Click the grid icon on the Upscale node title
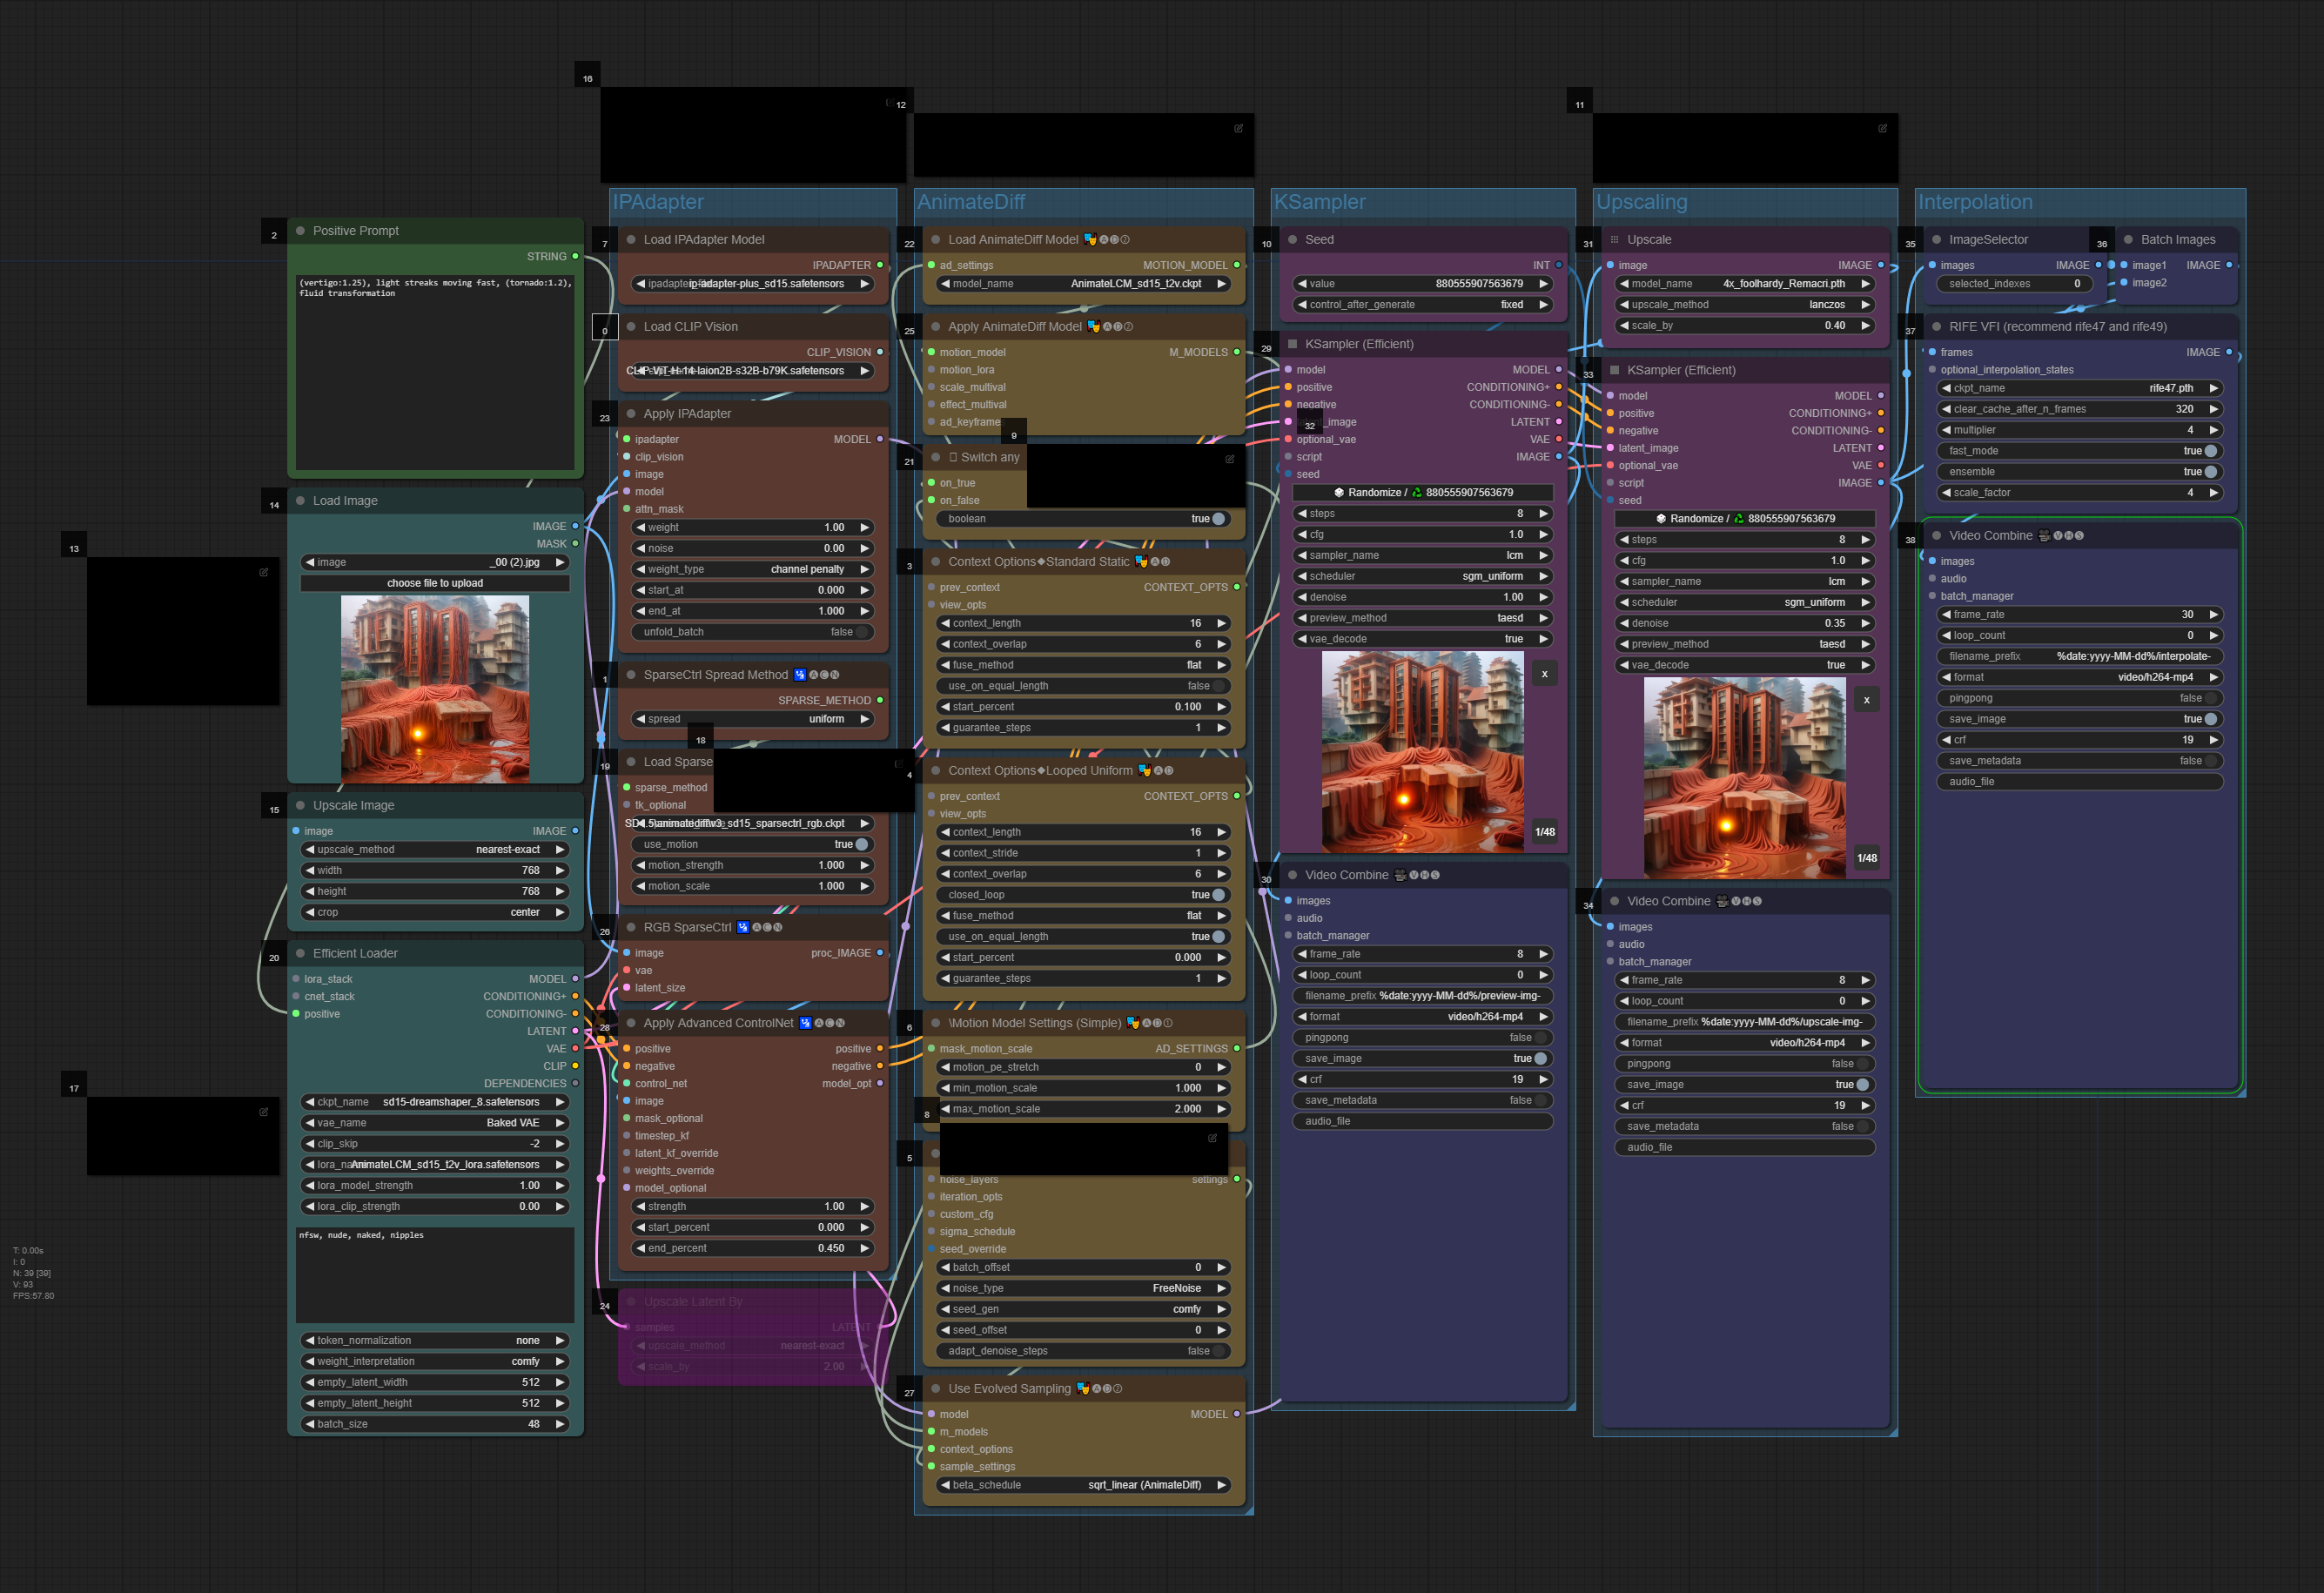 [1614, 240]
